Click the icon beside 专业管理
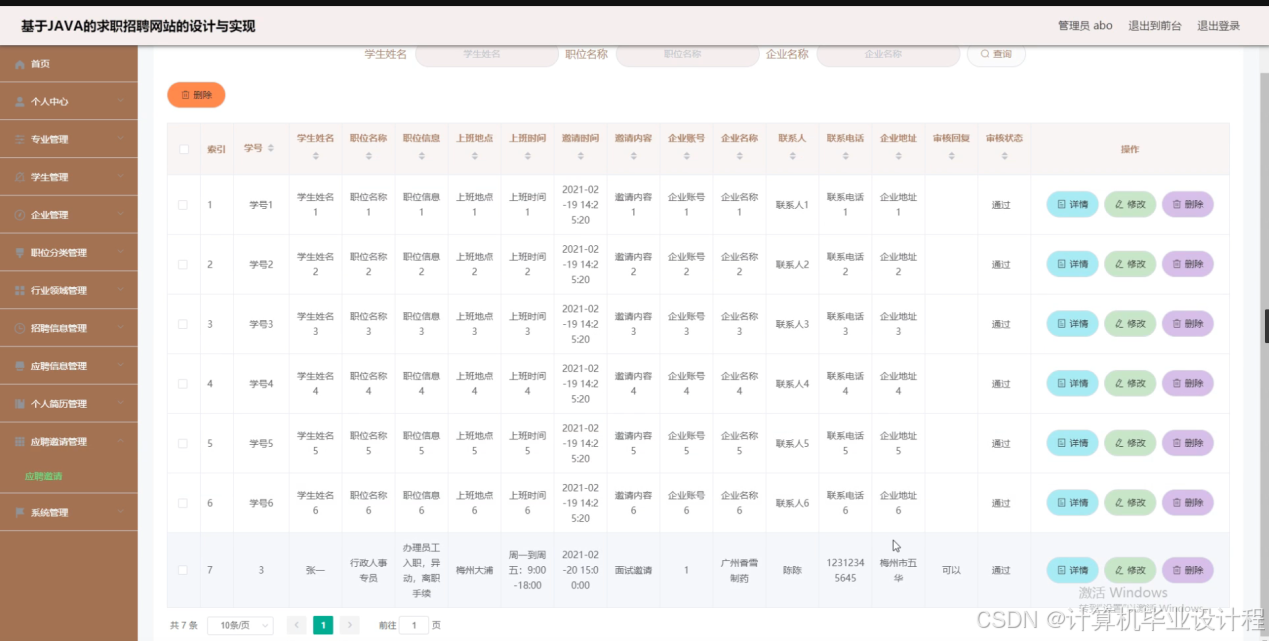 [x=20, y=140]
